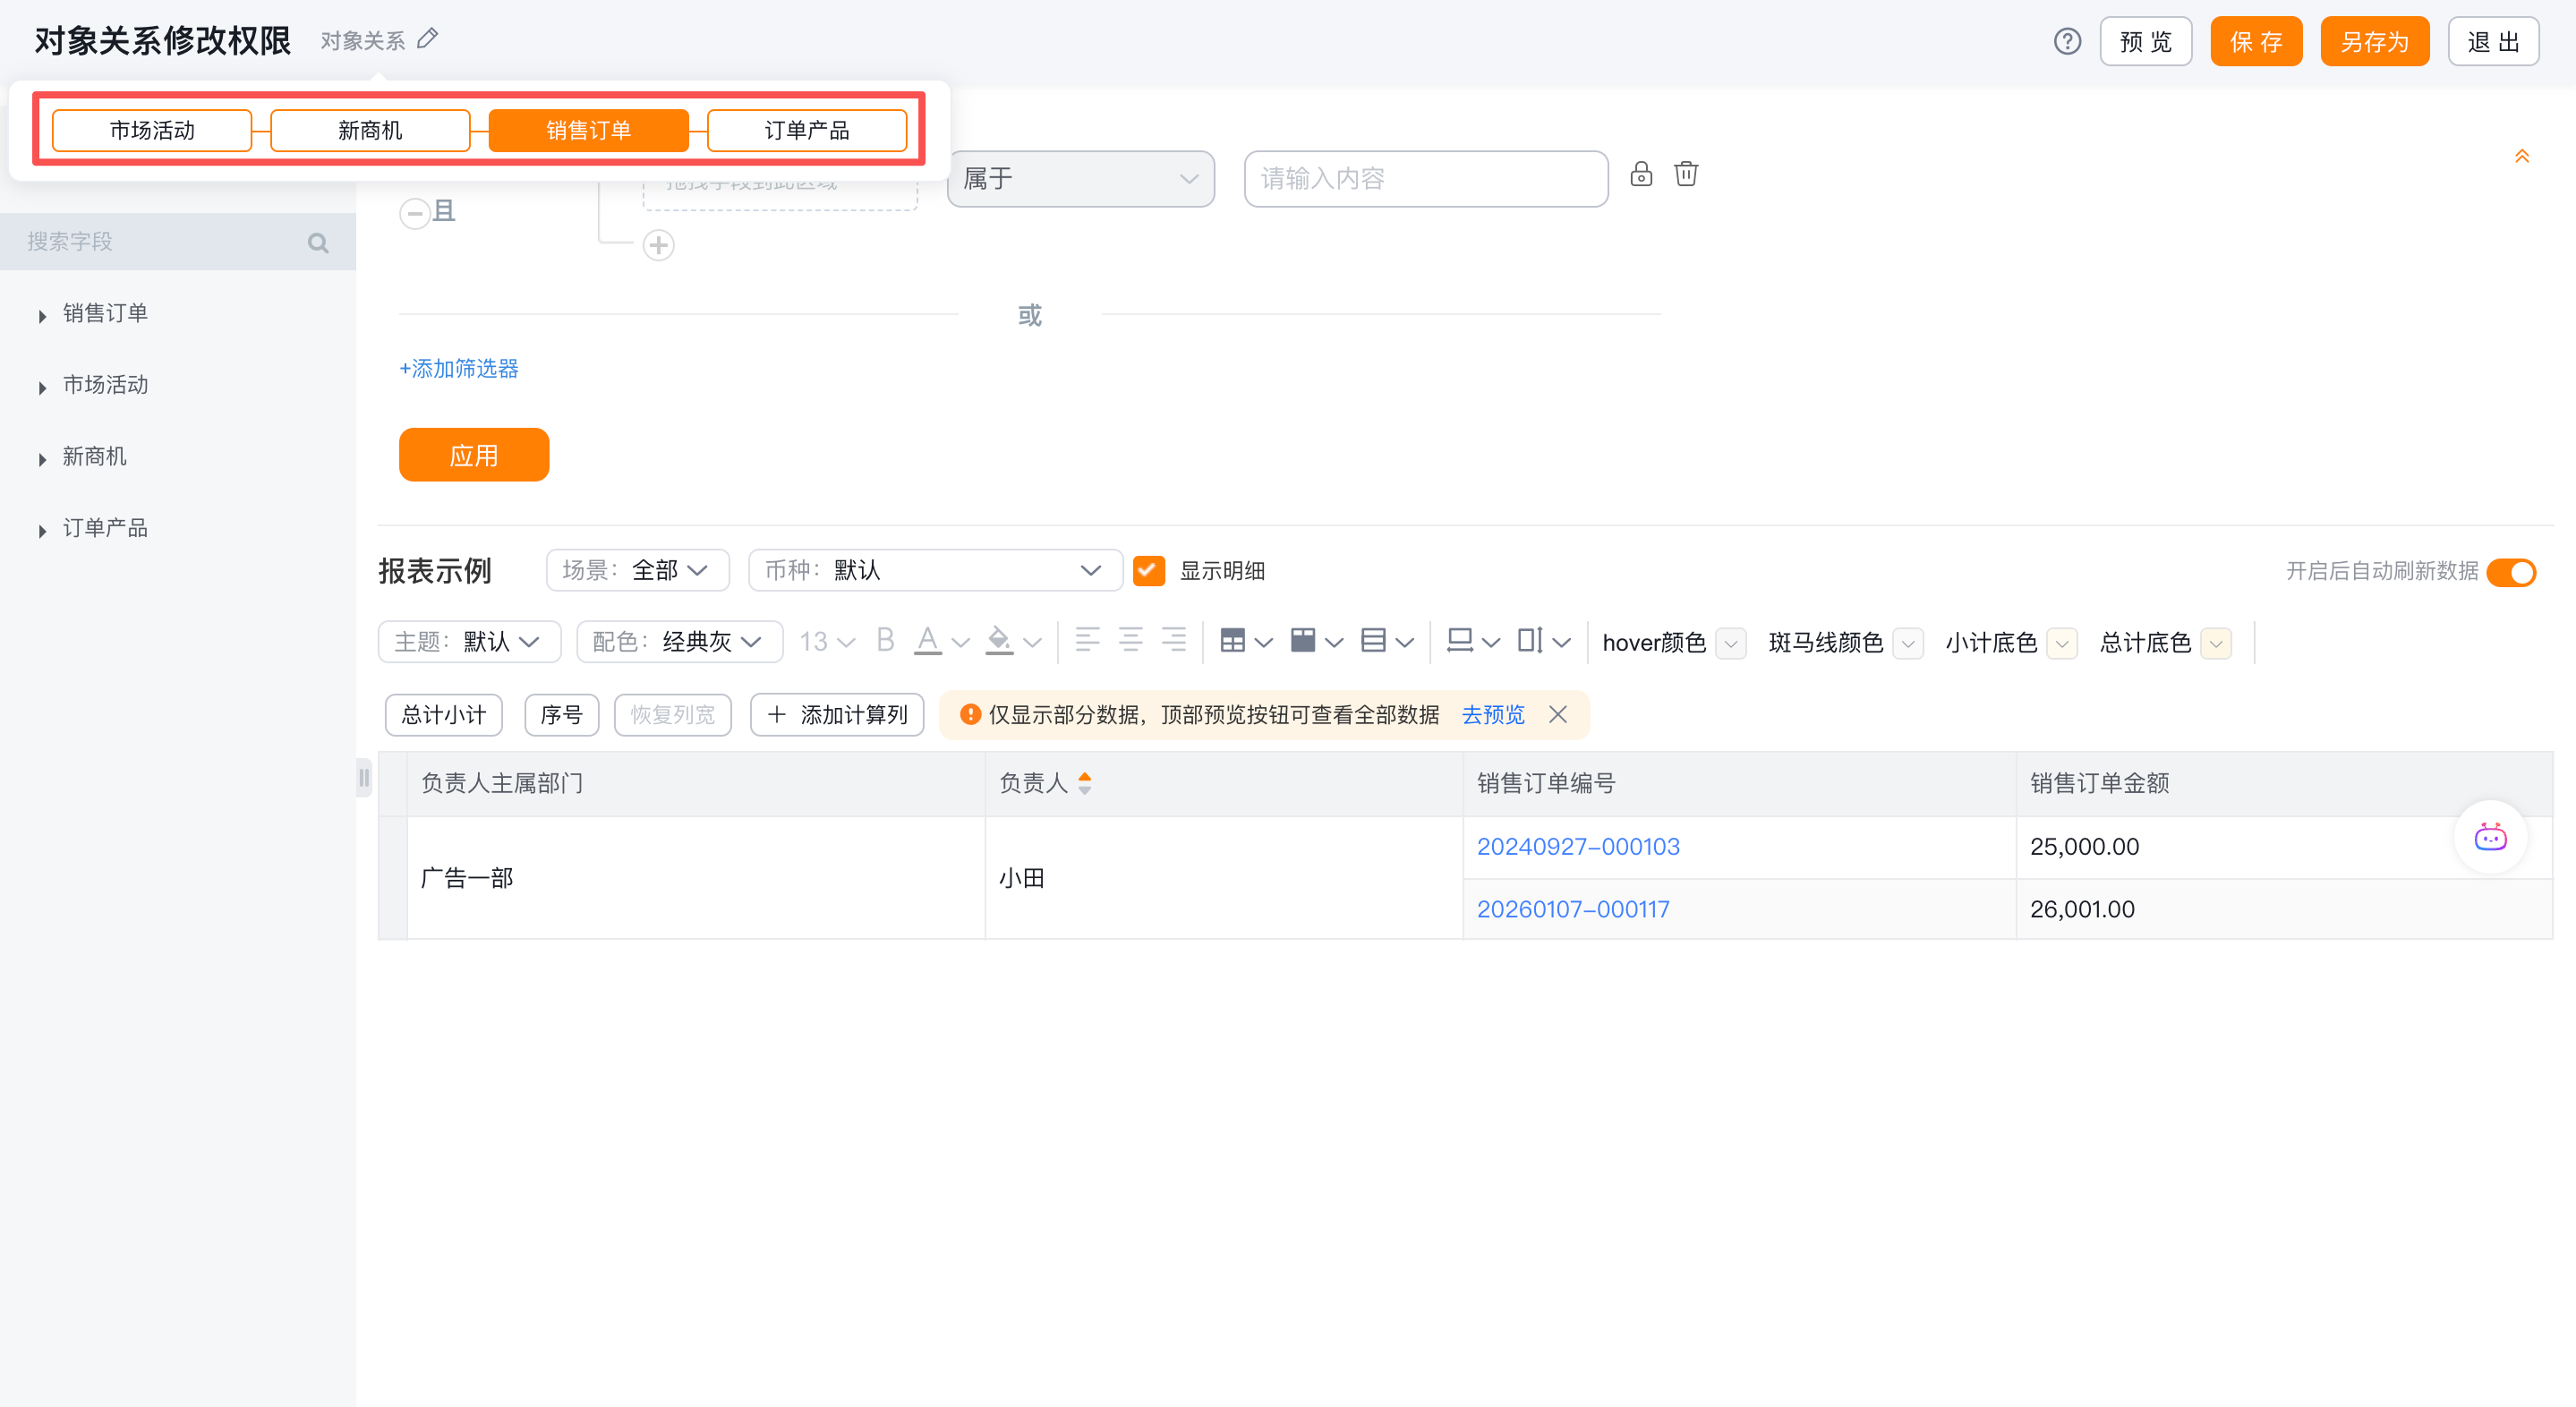Image resolution: width=2576 pixels, height=1407 pixels.
Task: Click the row lines style icon
Action: coord(1374,641)
